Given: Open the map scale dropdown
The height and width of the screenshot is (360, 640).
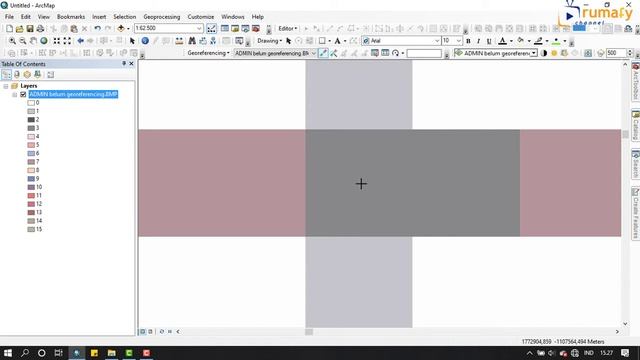Looking at the screenshot, I should [x=199, y=29].
